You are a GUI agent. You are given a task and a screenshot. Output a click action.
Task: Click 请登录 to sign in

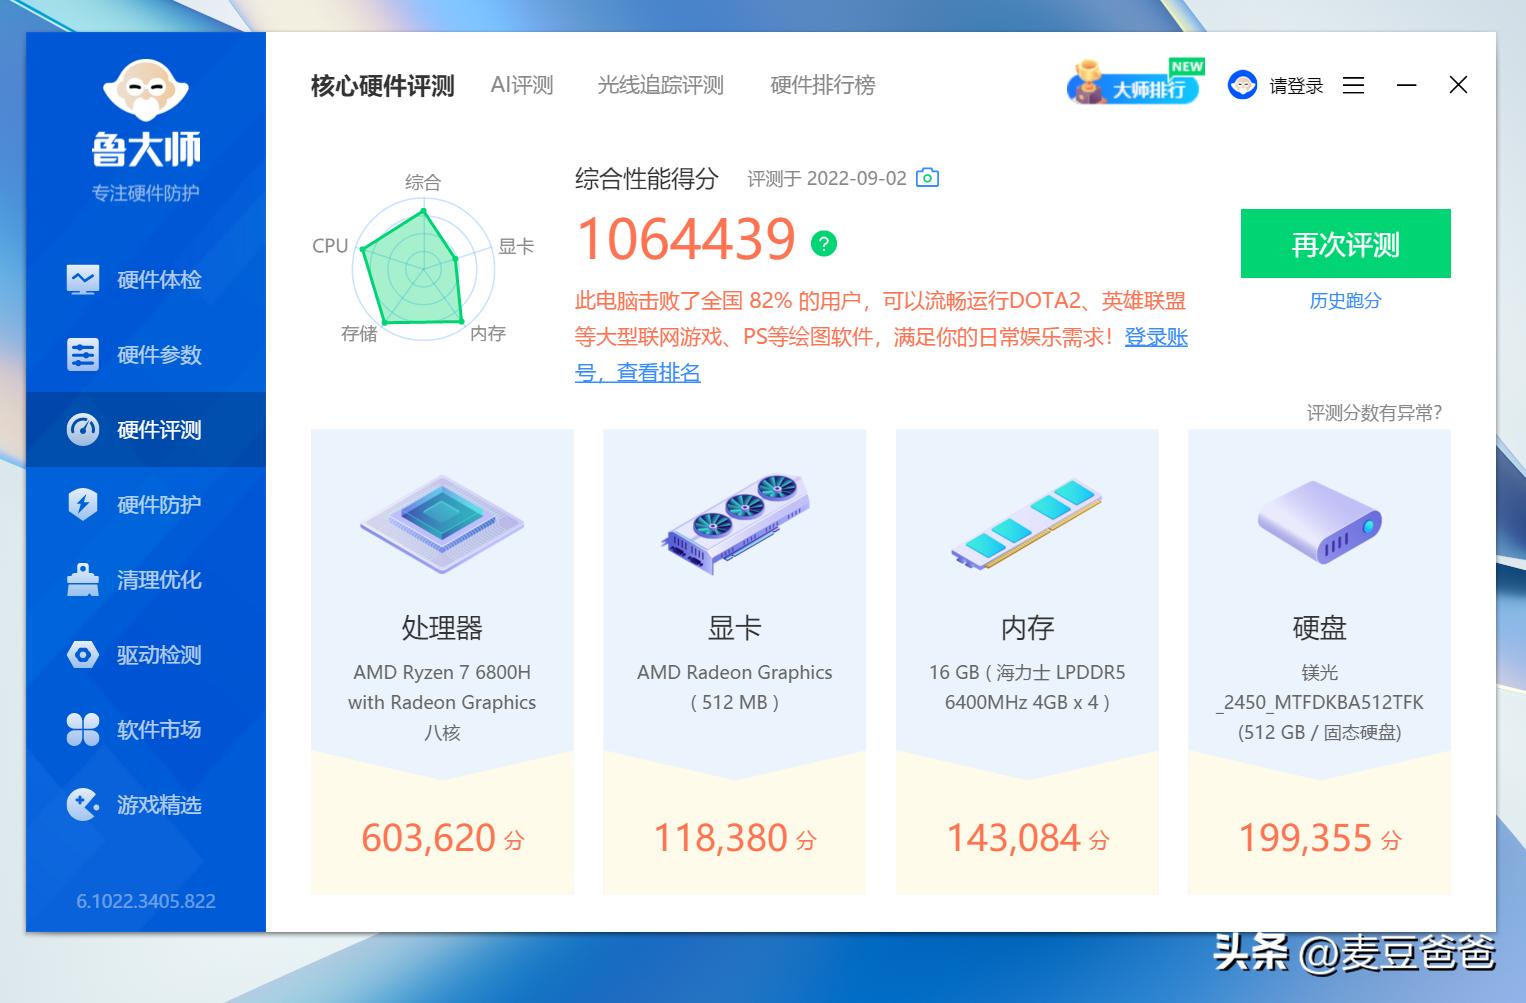[1295, 85]
